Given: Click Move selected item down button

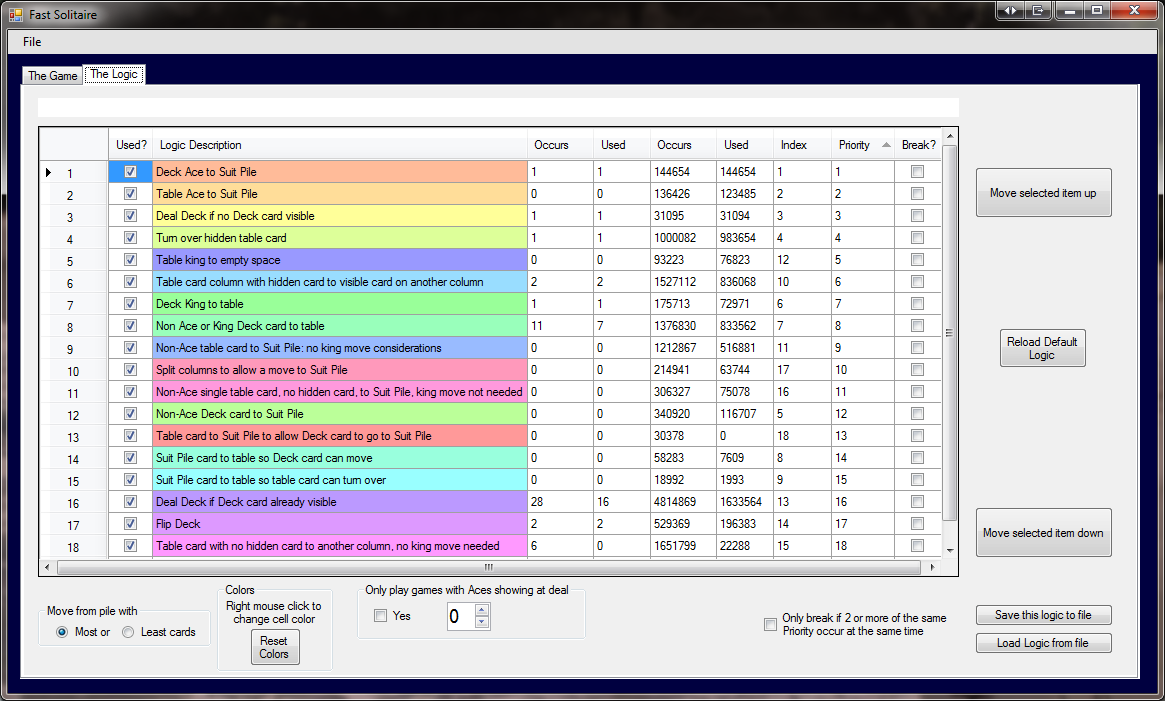Looking at the screenshot, I should pos(1043,532).
